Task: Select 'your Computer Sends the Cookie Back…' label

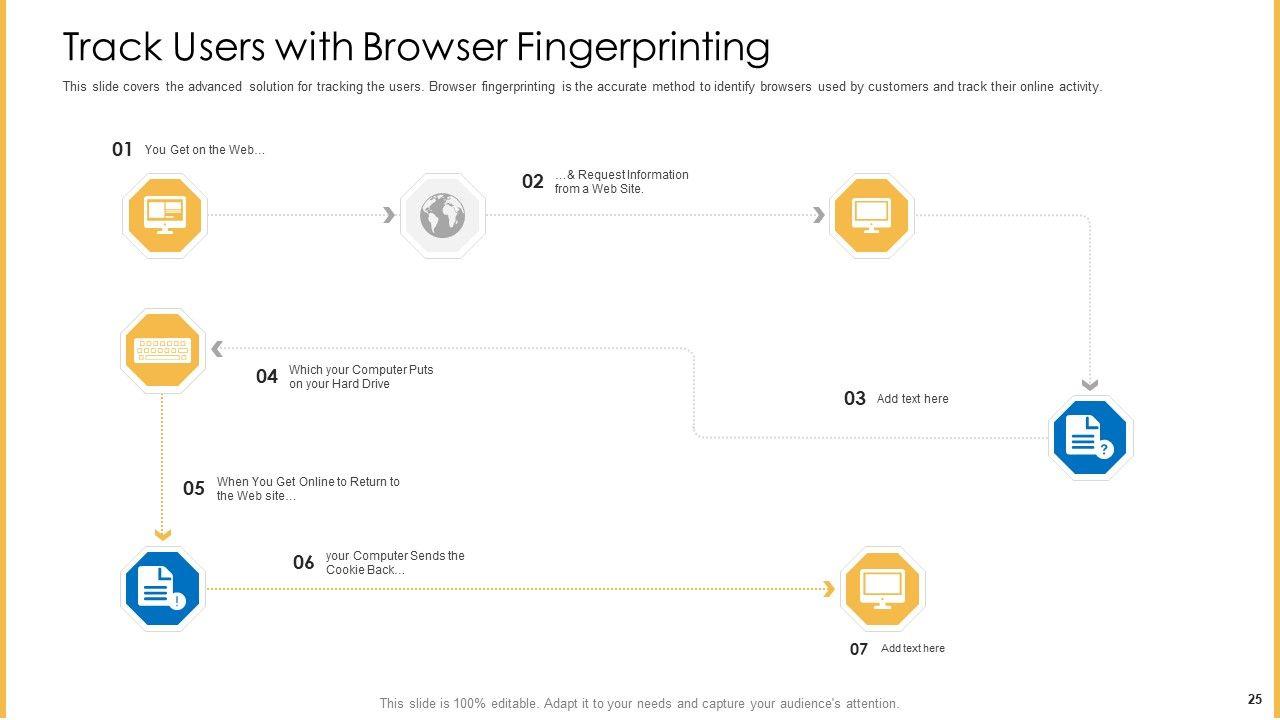Action: [394, 563]
